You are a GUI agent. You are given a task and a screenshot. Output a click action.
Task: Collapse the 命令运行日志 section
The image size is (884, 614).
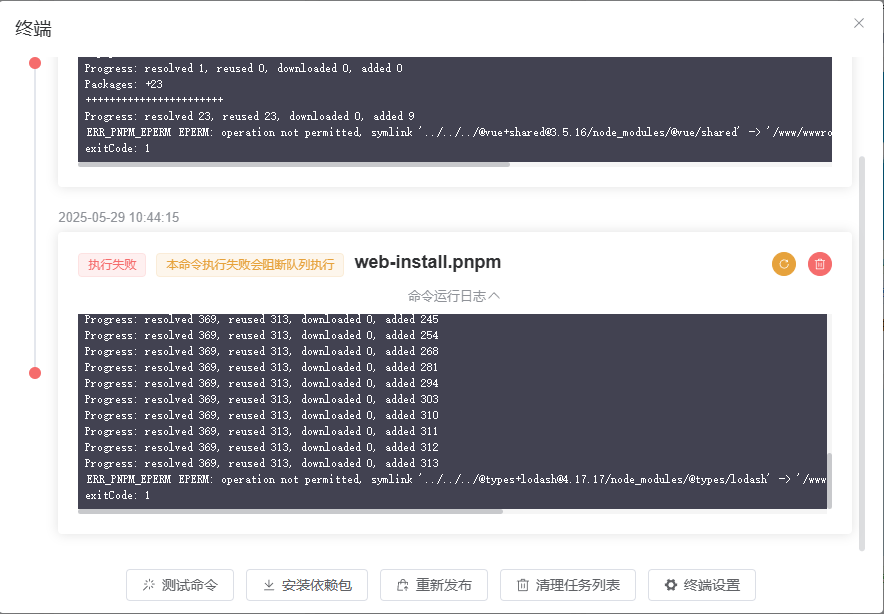[453, 296]
